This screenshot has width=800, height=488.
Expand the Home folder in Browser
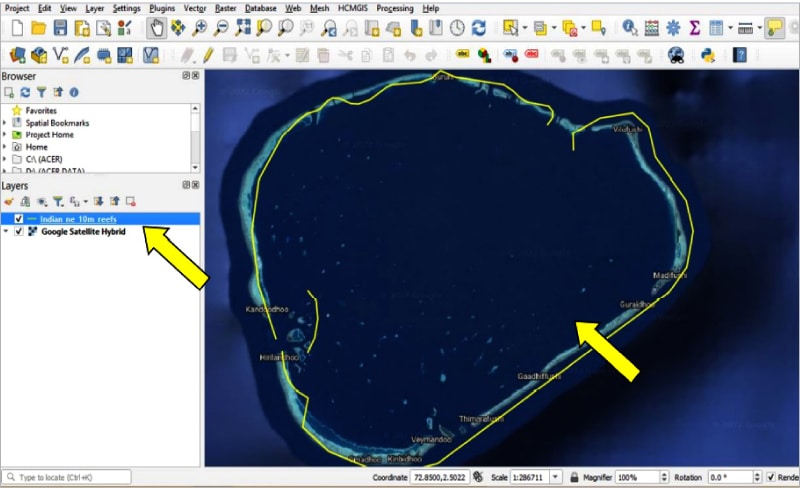(5, 147)
